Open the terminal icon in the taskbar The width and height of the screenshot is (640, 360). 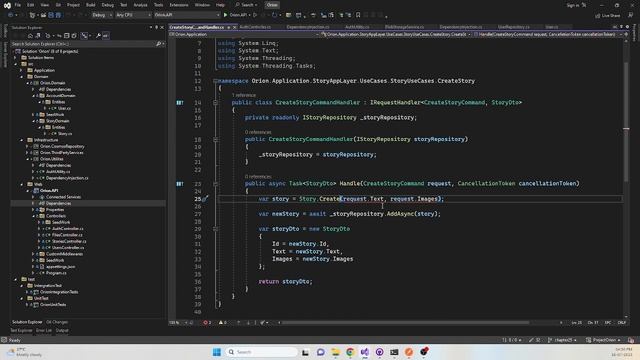click(394, 352)
